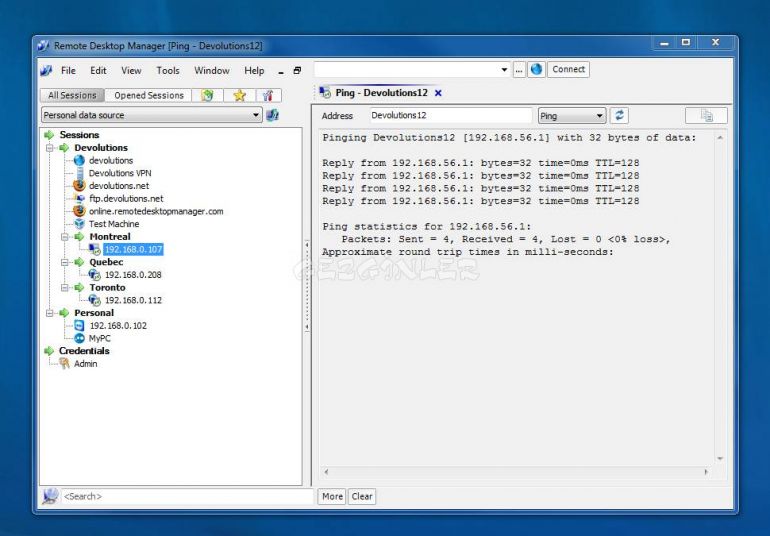Select session 192.168.0.208
The height and width of the screenshot is (536, 770).
133,275
